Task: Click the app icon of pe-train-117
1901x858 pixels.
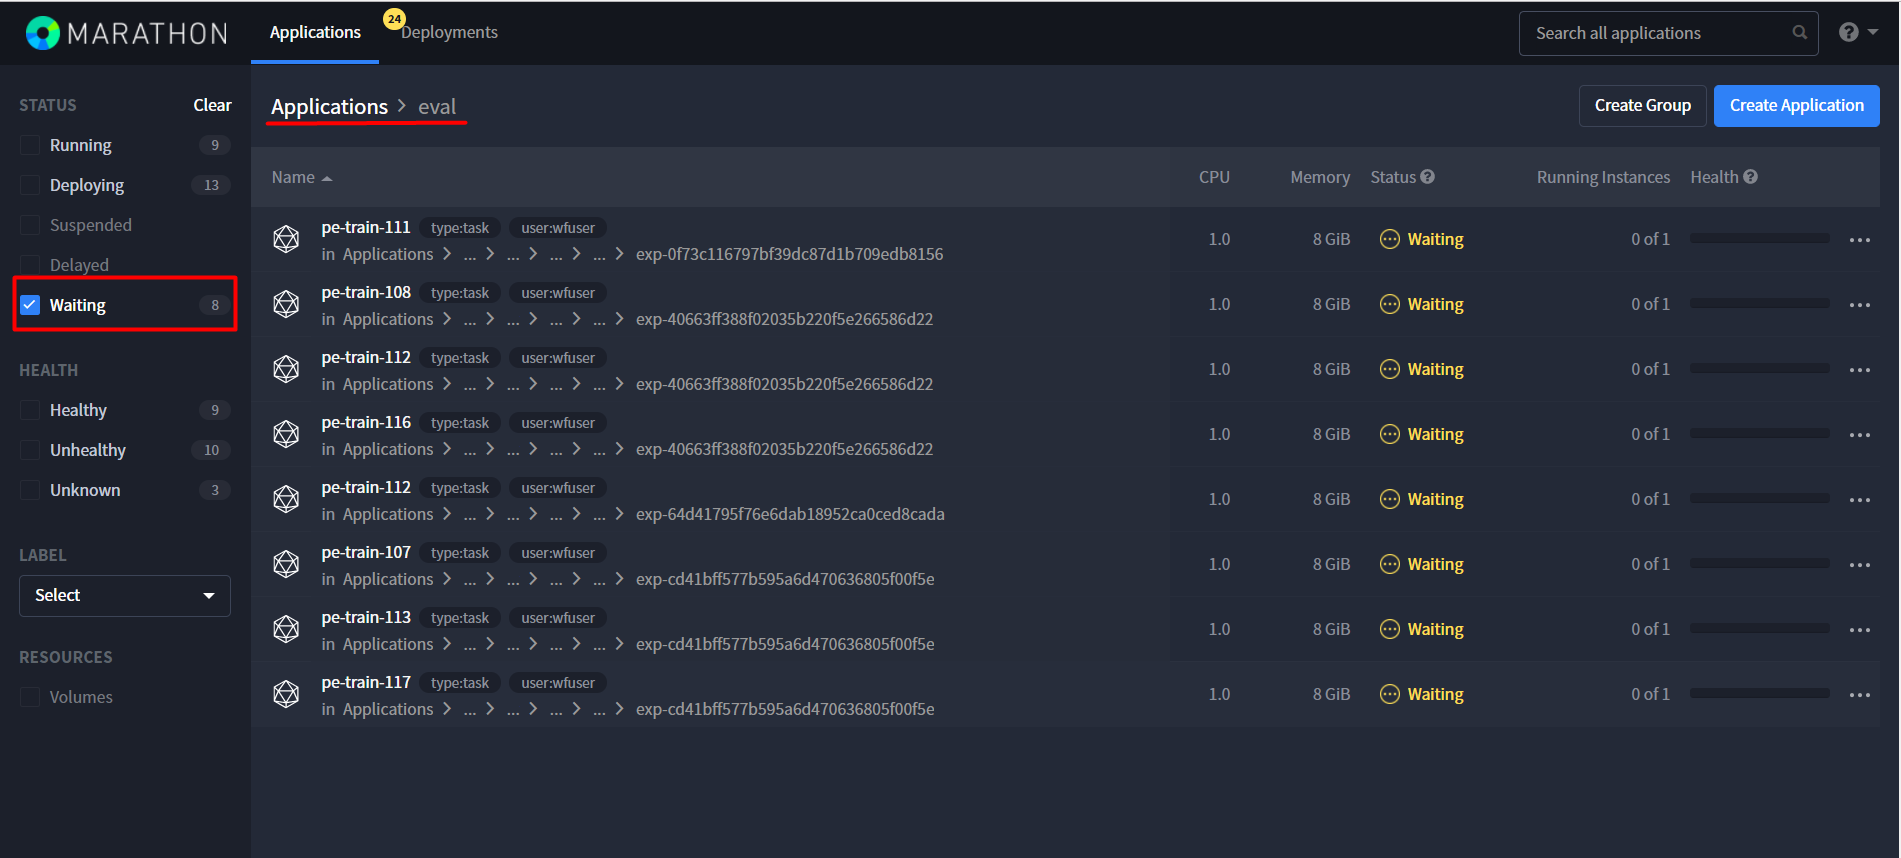Action: 286,694
